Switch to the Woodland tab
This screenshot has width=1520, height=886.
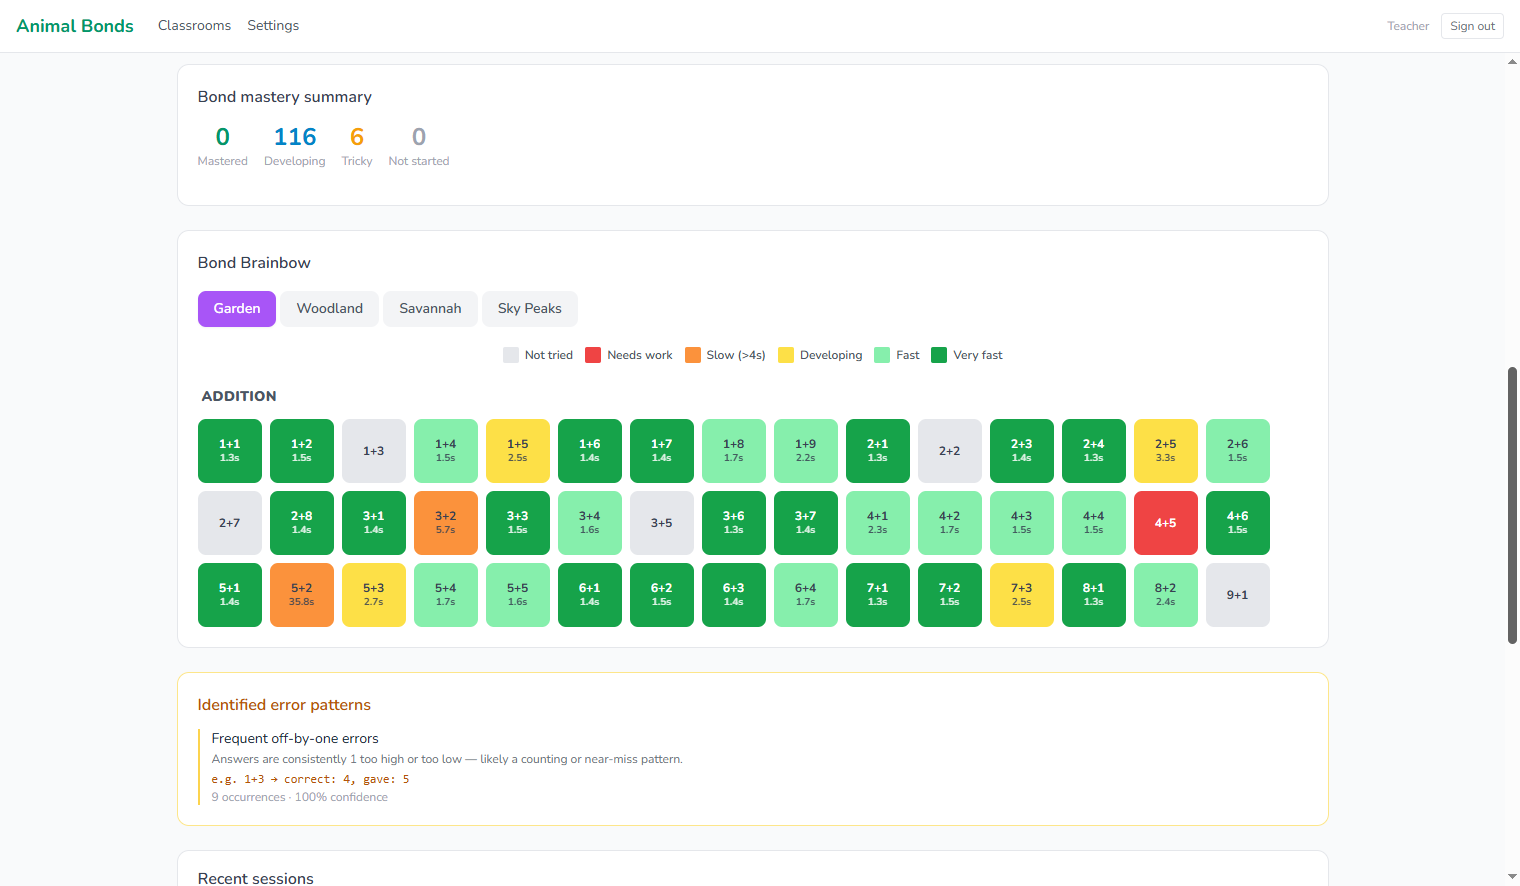point(329,309)
